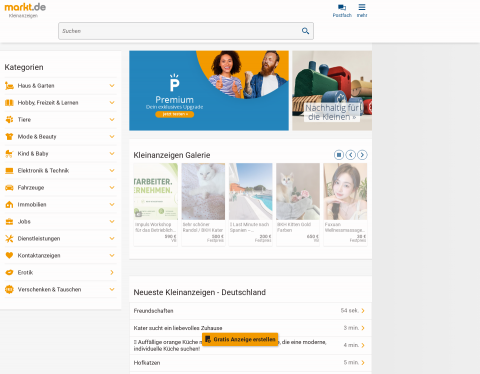Focus the Suchen search field
The image size is (480, 374).
coord(186,31)
